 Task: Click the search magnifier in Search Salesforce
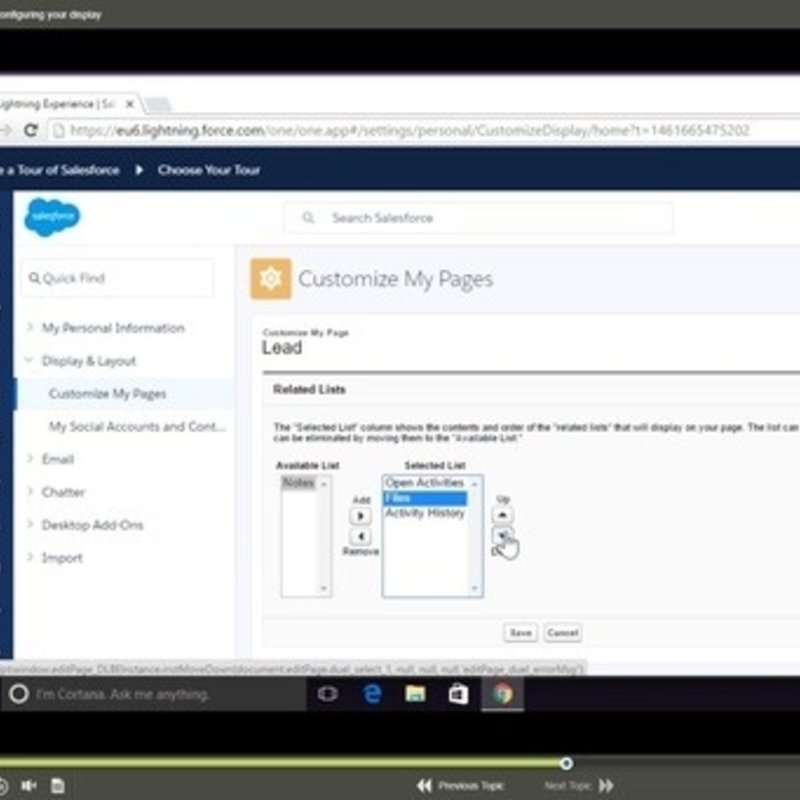[x=308, y=218]
